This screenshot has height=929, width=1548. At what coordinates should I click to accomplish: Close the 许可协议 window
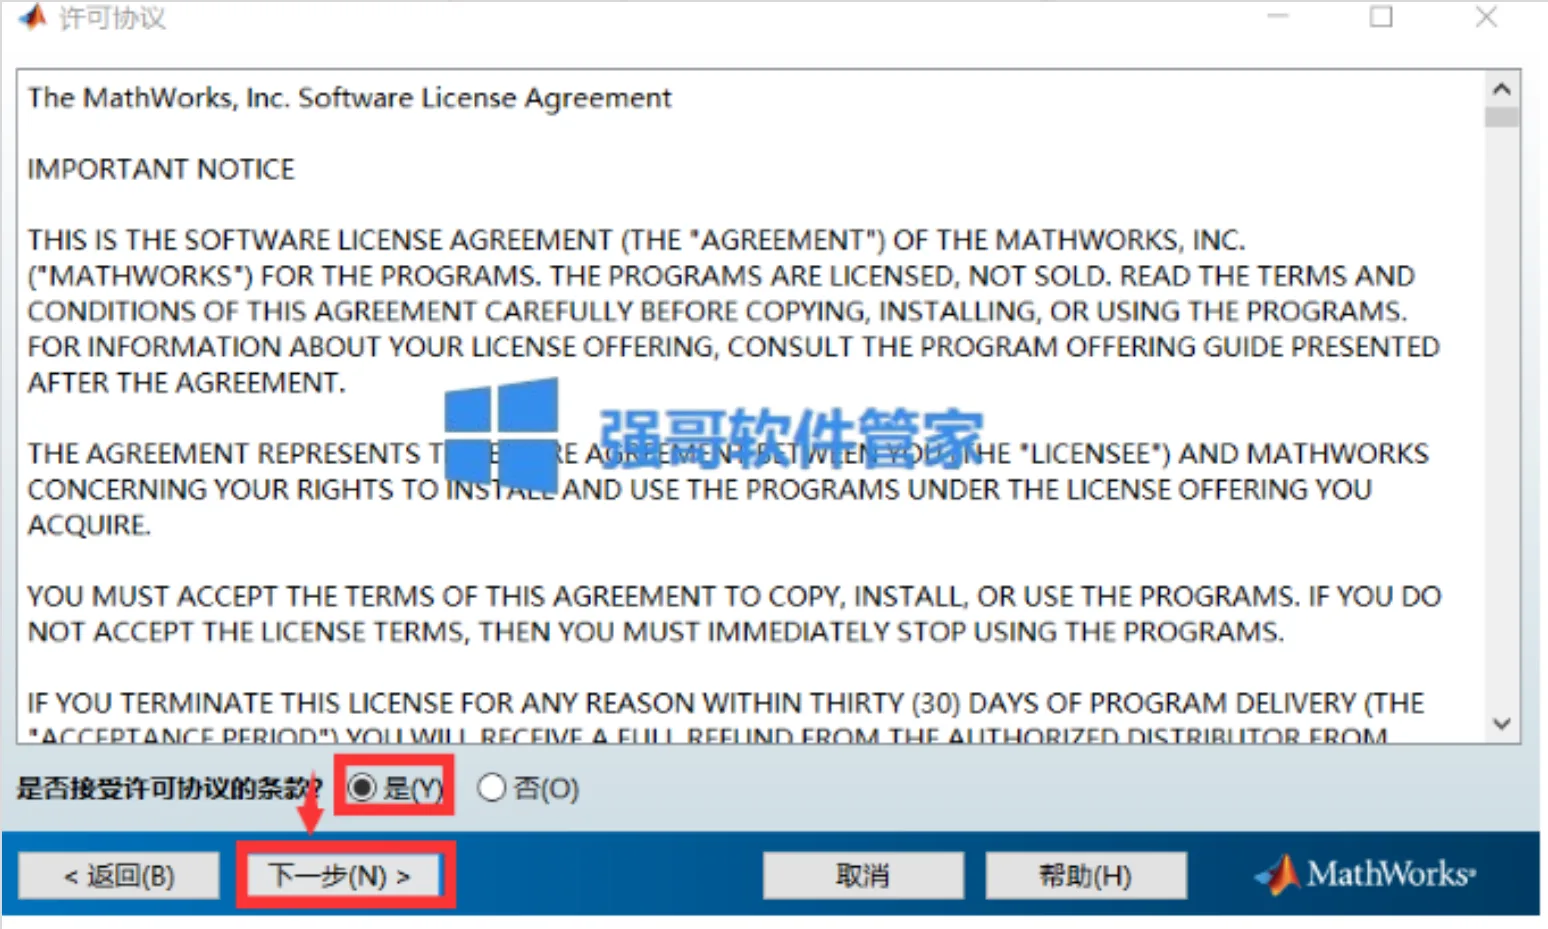pos(1486,17)
